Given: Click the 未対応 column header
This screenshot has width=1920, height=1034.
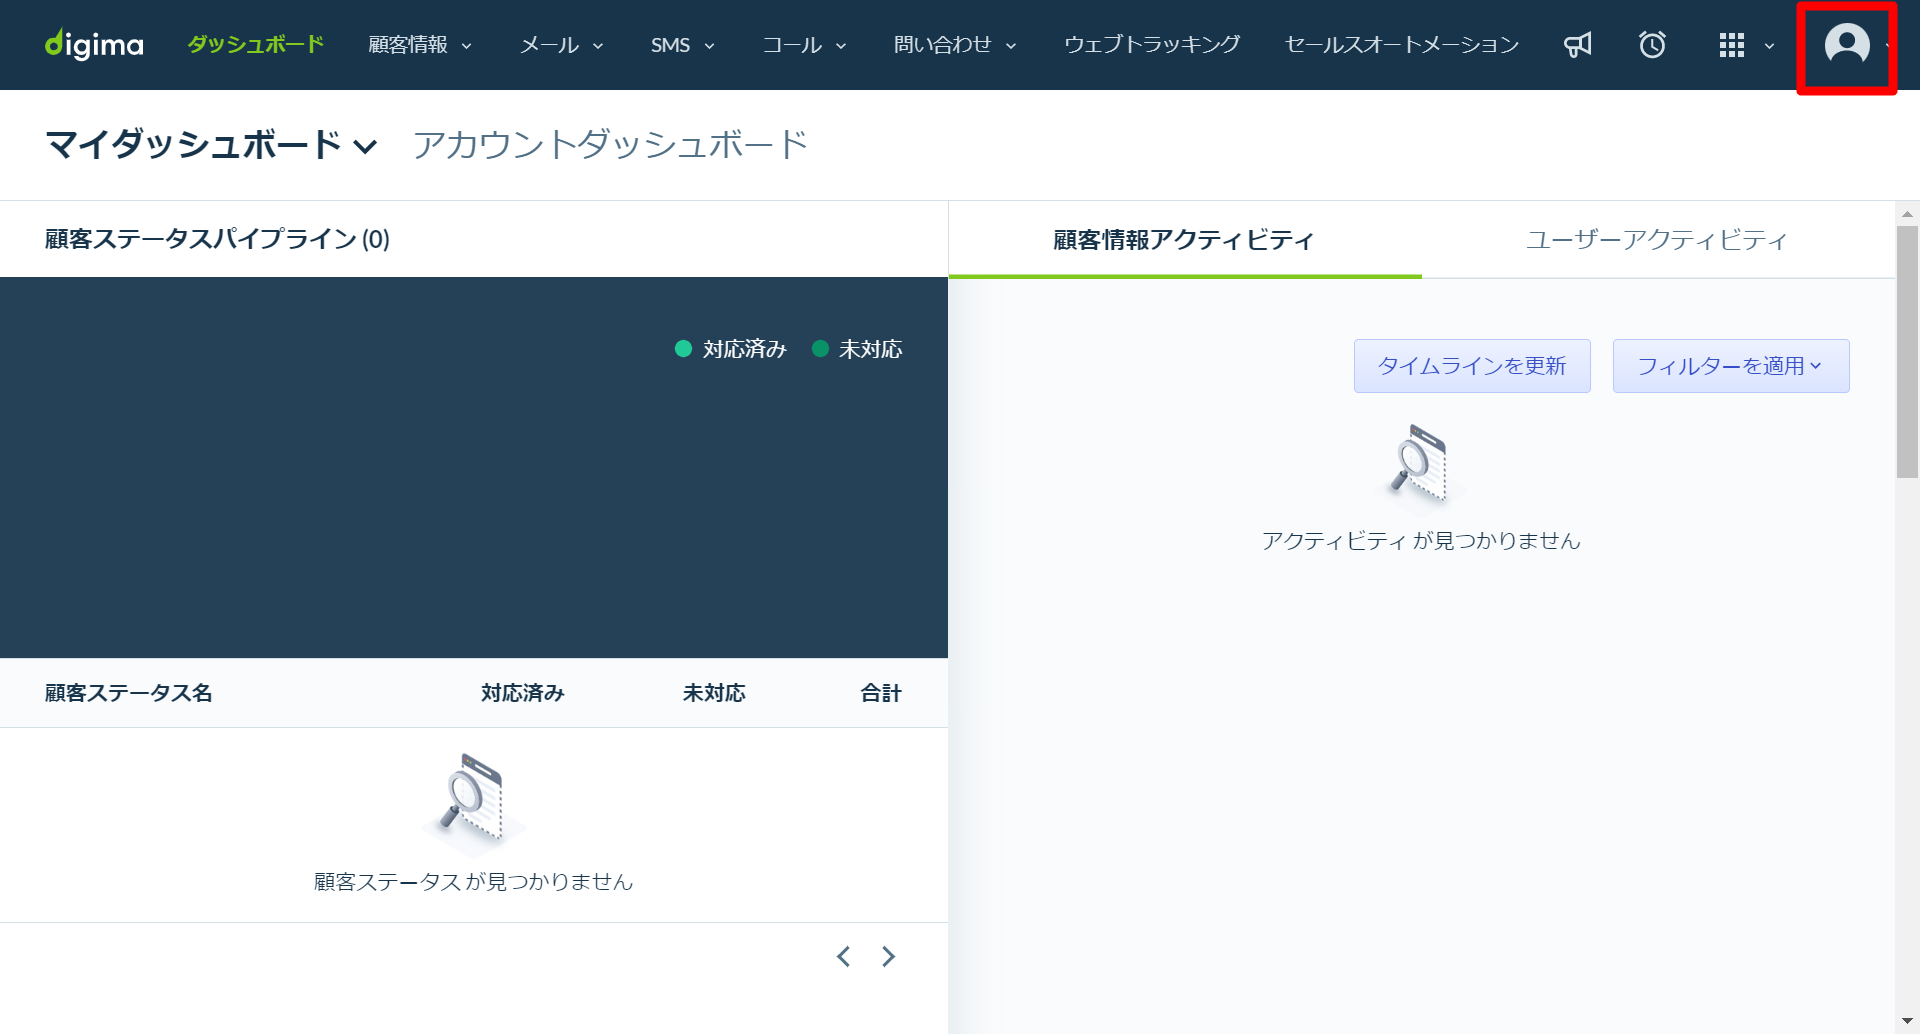Looking at the screenshot, I should click(x=714, y=693).
